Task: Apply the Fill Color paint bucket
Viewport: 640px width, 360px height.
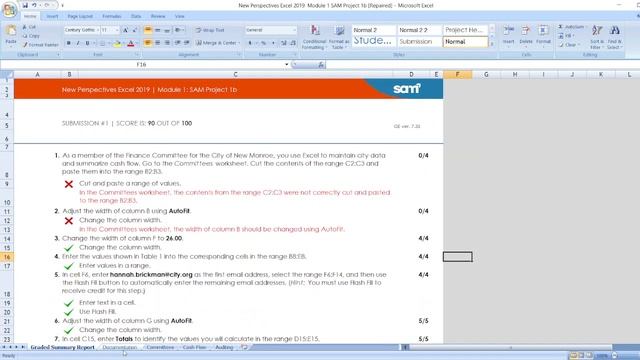Action: point(117,43)
